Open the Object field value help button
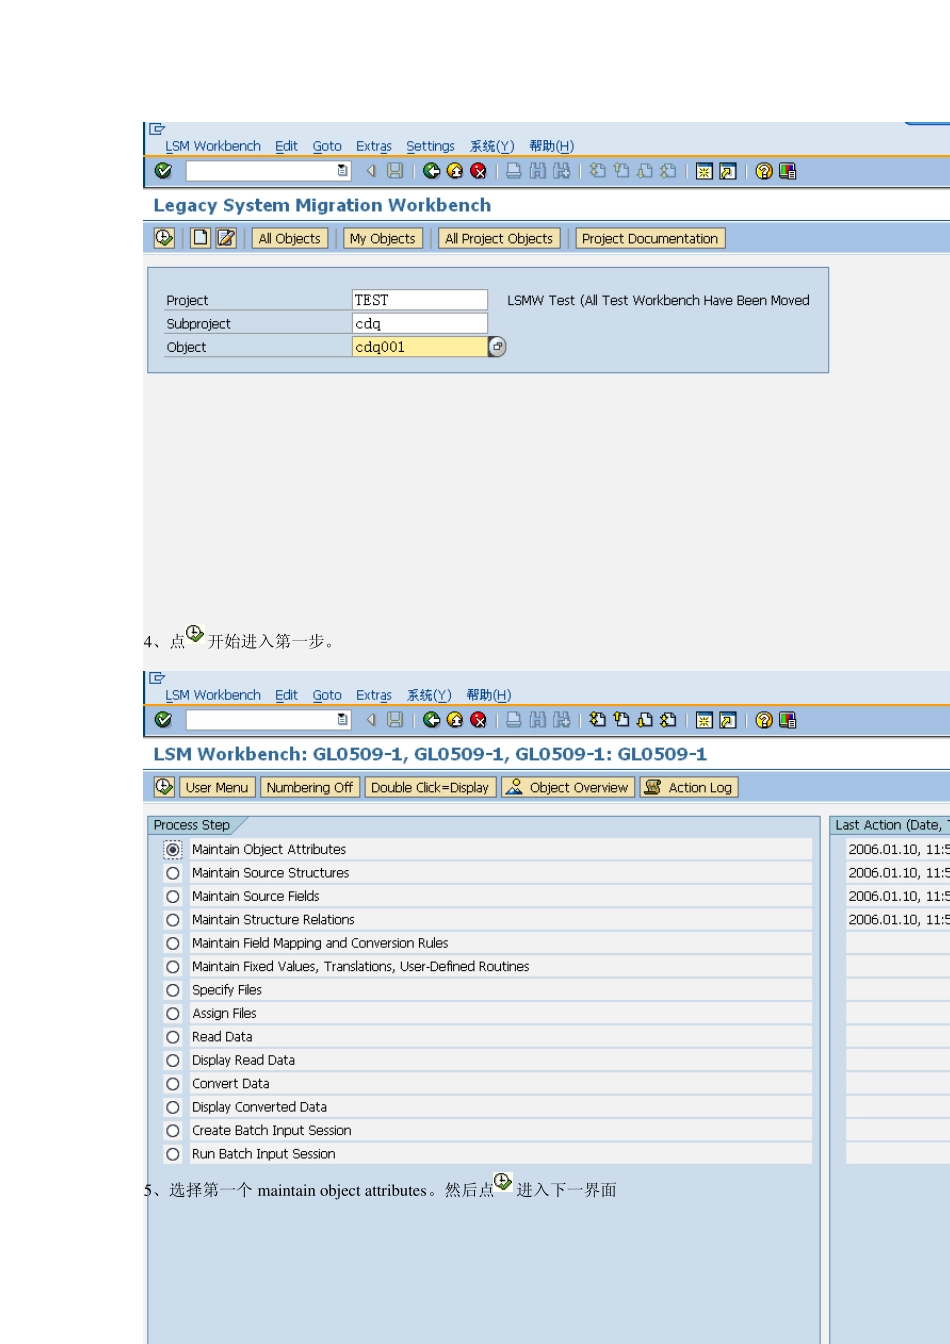950x1344 pixels. coord(497,347)
